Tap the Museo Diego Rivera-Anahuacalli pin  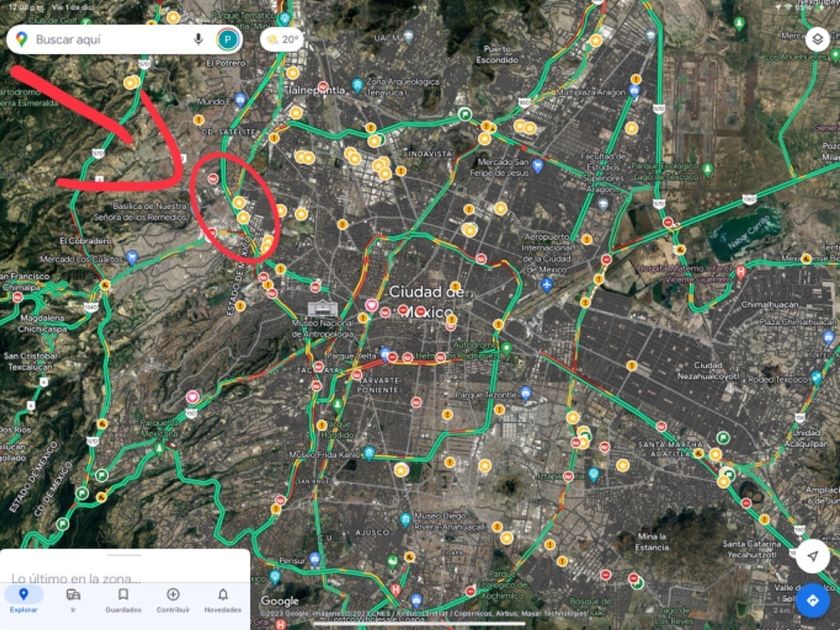tap(406, 519)
